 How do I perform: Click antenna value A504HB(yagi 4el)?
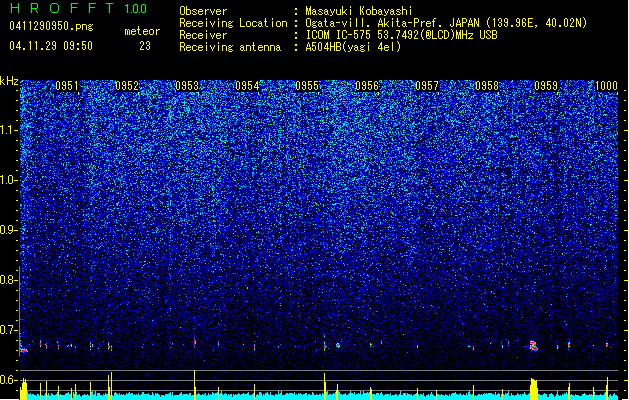(x=353, y=47)
